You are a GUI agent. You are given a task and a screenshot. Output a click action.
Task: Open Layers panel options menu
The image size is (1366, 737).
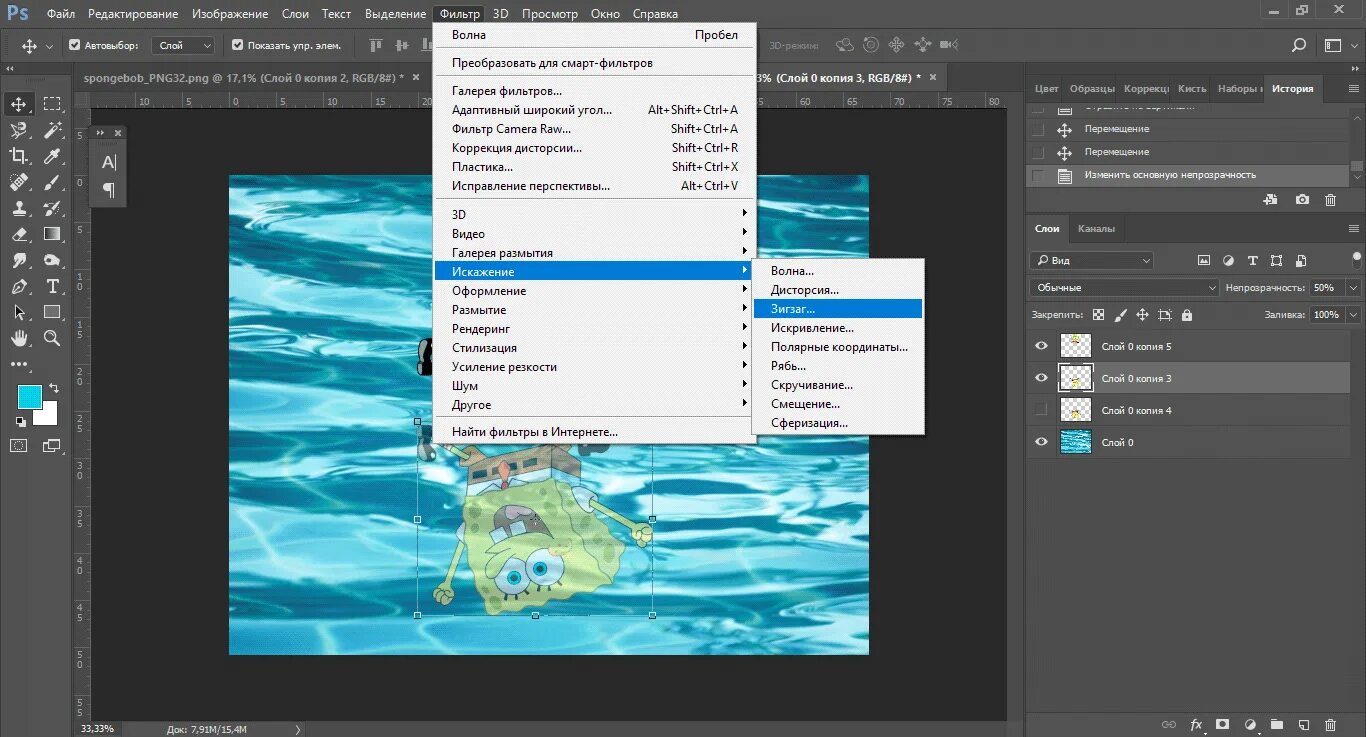tap(1356, 228)
